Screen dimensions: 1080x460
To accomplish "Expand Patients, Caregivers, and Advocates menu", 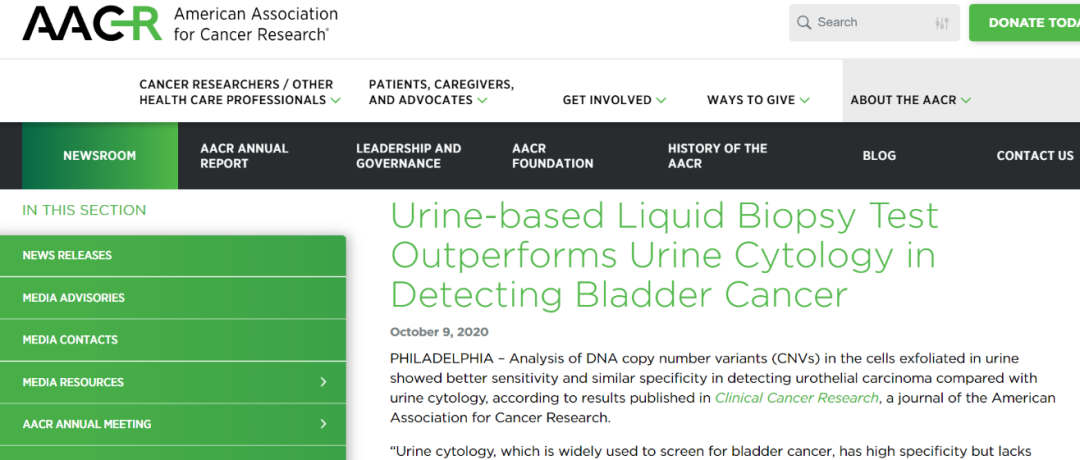I will pyautogui.click(x=441, y=92).
